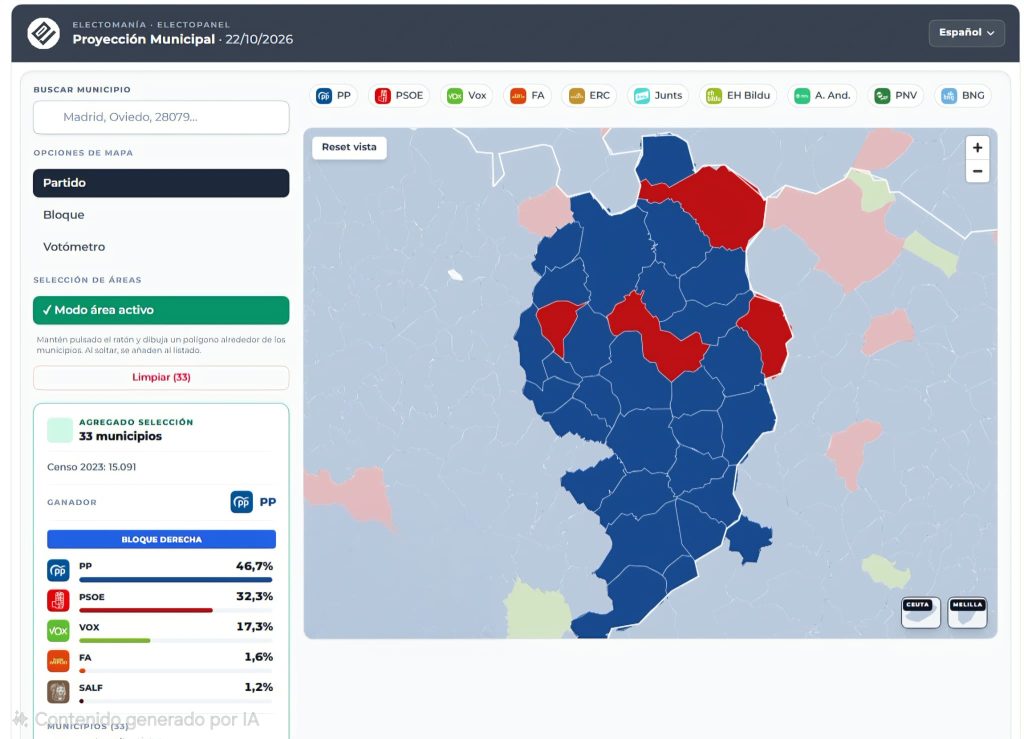Click the PP 46,7% progress bar
This screenshot has width=1024, height=739.
[176, 580]
